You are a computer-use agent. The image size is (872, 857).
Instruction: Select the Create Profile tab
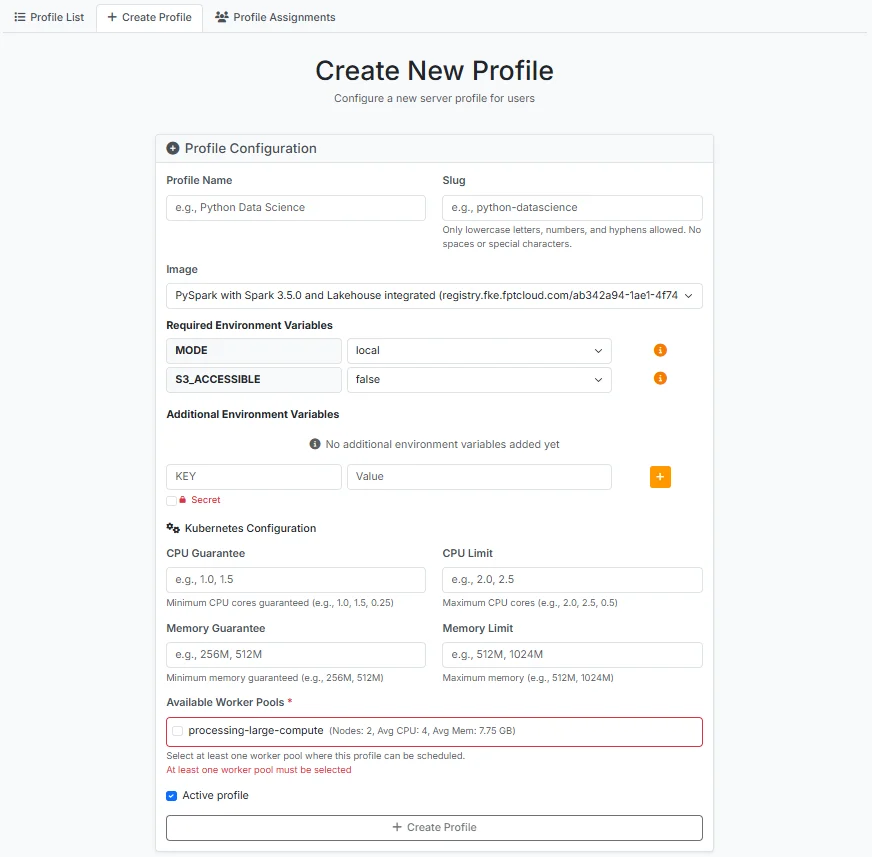point(150,17)
